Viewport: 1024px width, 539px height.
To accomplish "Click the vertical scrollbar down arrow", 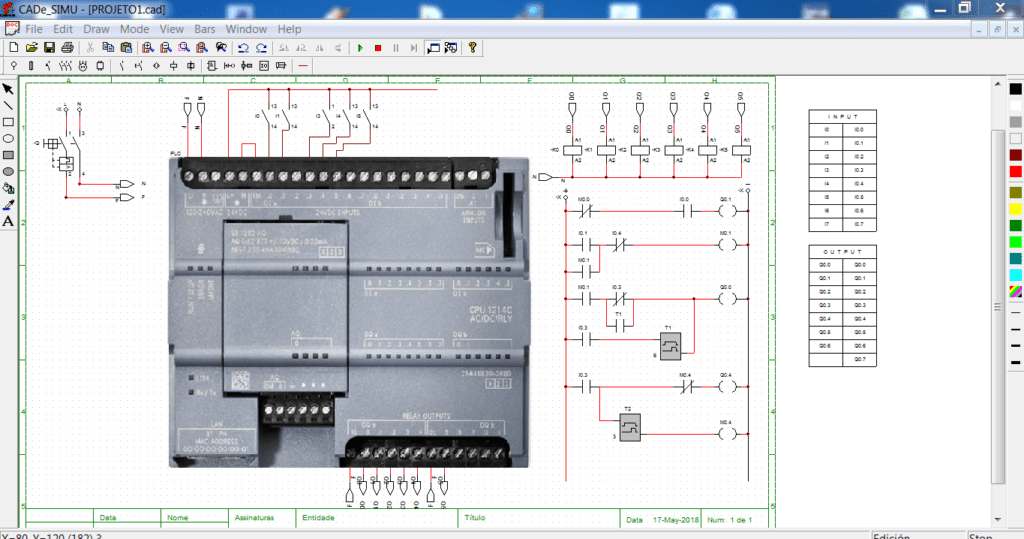I will (x=997, y=519).
